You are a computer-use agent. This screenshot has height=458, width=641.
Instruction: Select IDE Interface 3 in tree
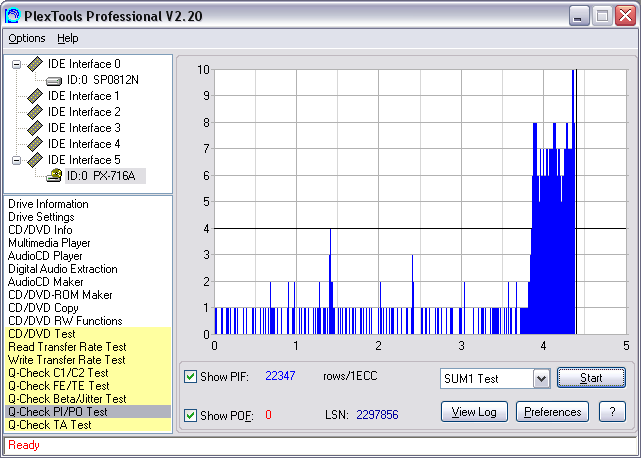click(84, 128)
